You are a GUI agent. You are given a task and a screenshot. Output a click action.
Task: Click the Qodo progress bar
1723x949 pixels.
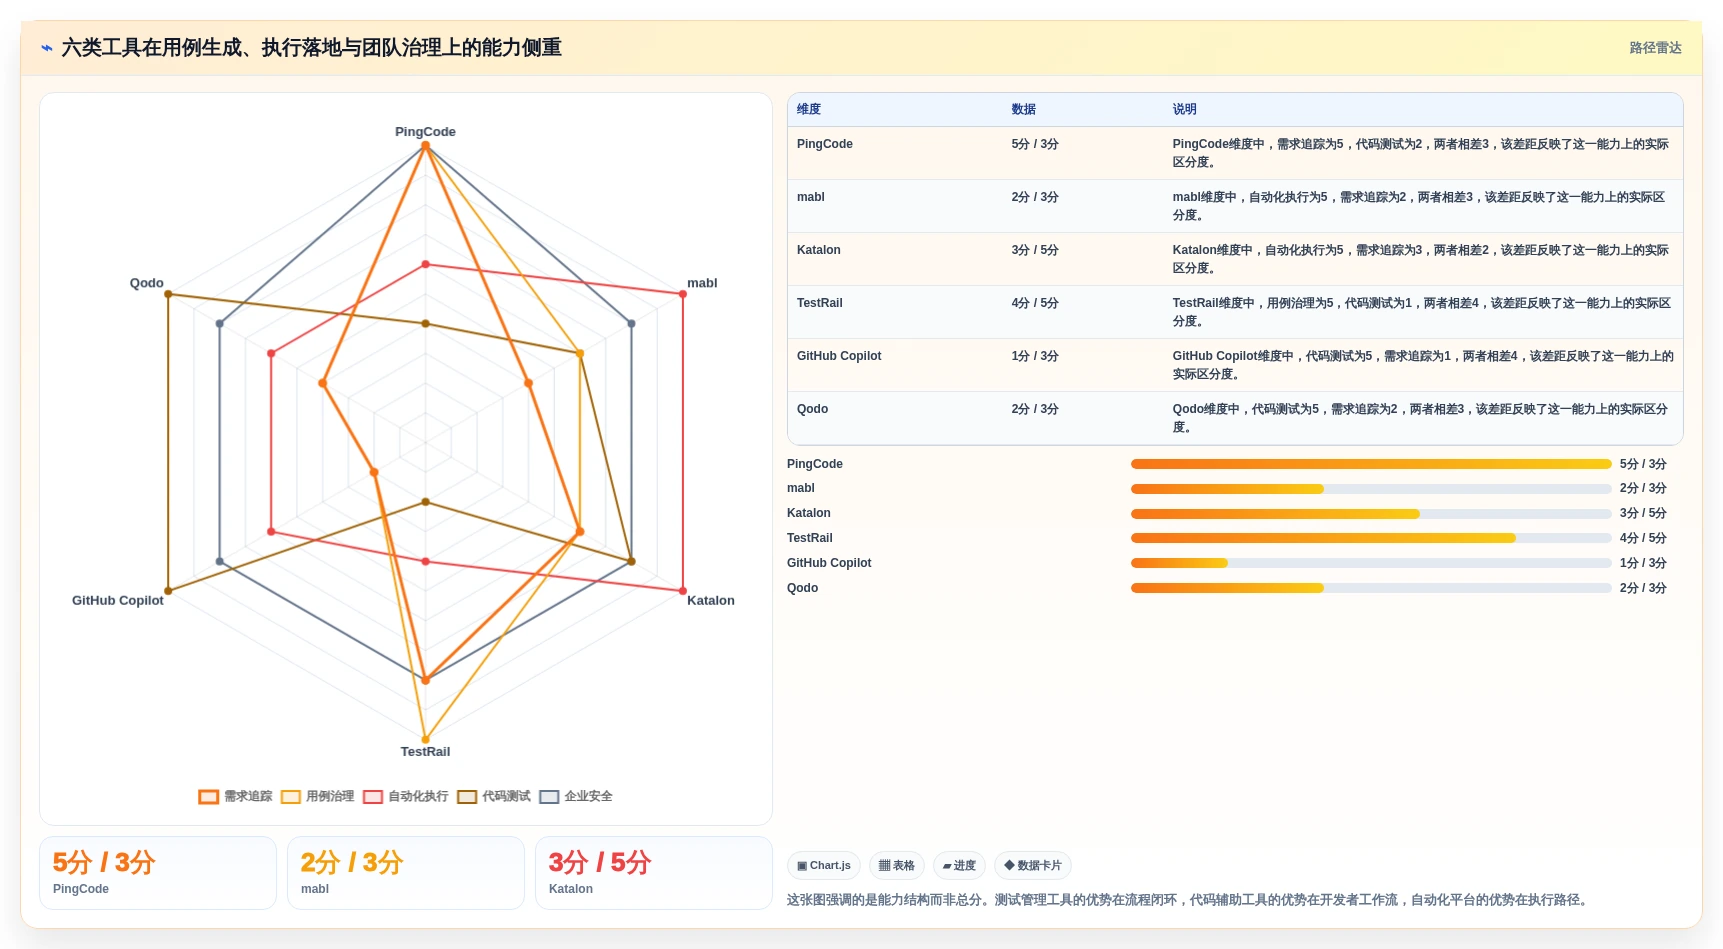coord(1371,588)
